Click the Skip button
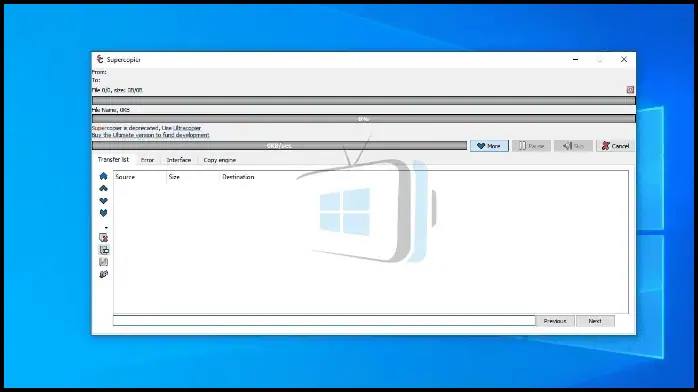This screenshot has width=698, height=392. point(573,146)
